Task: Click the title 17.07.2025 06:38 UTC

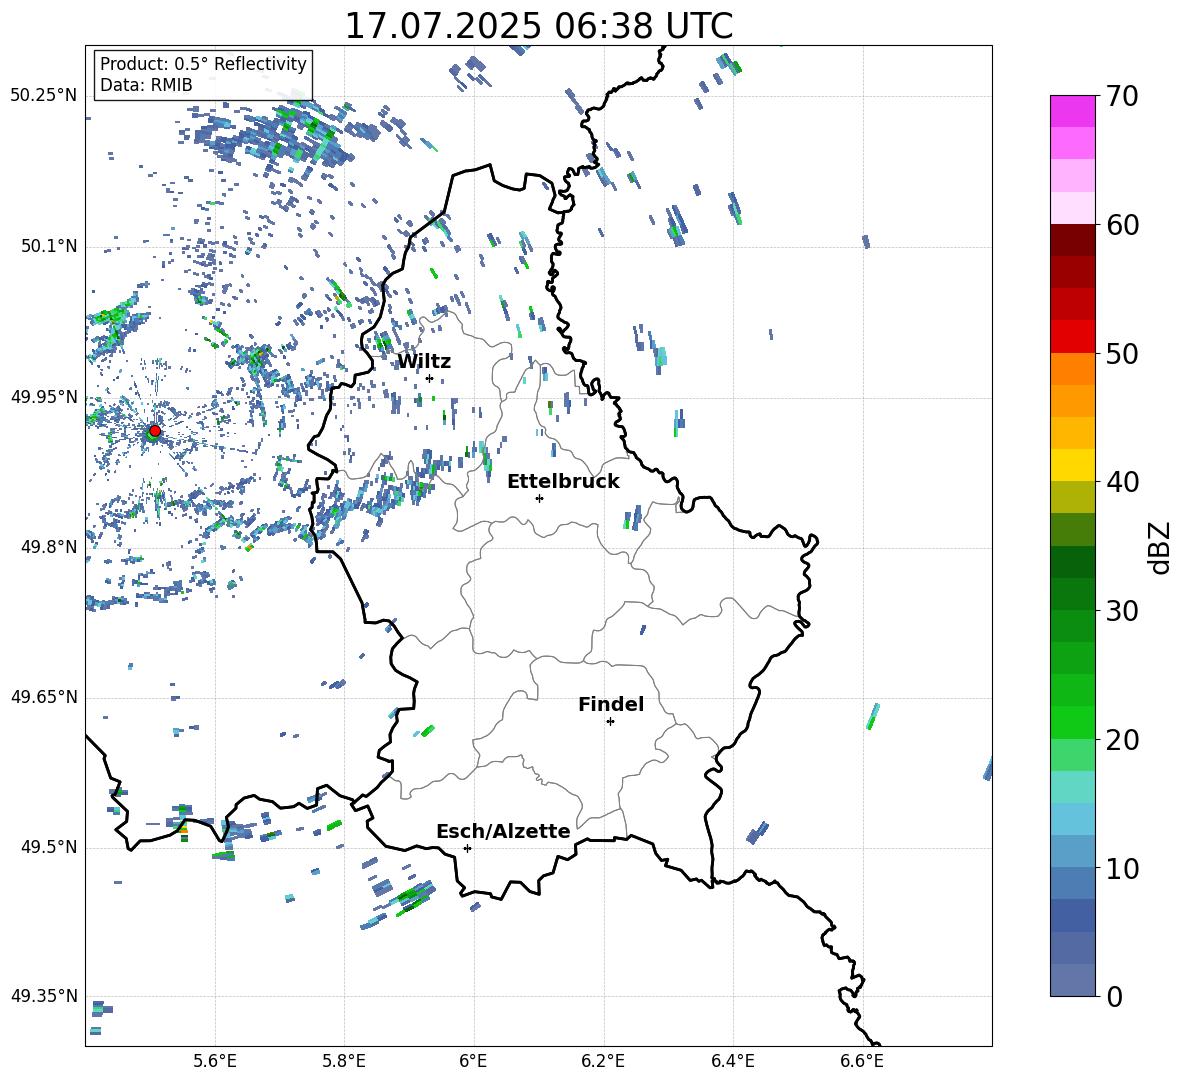Action: pyautogui.click(x=538, y=26)
